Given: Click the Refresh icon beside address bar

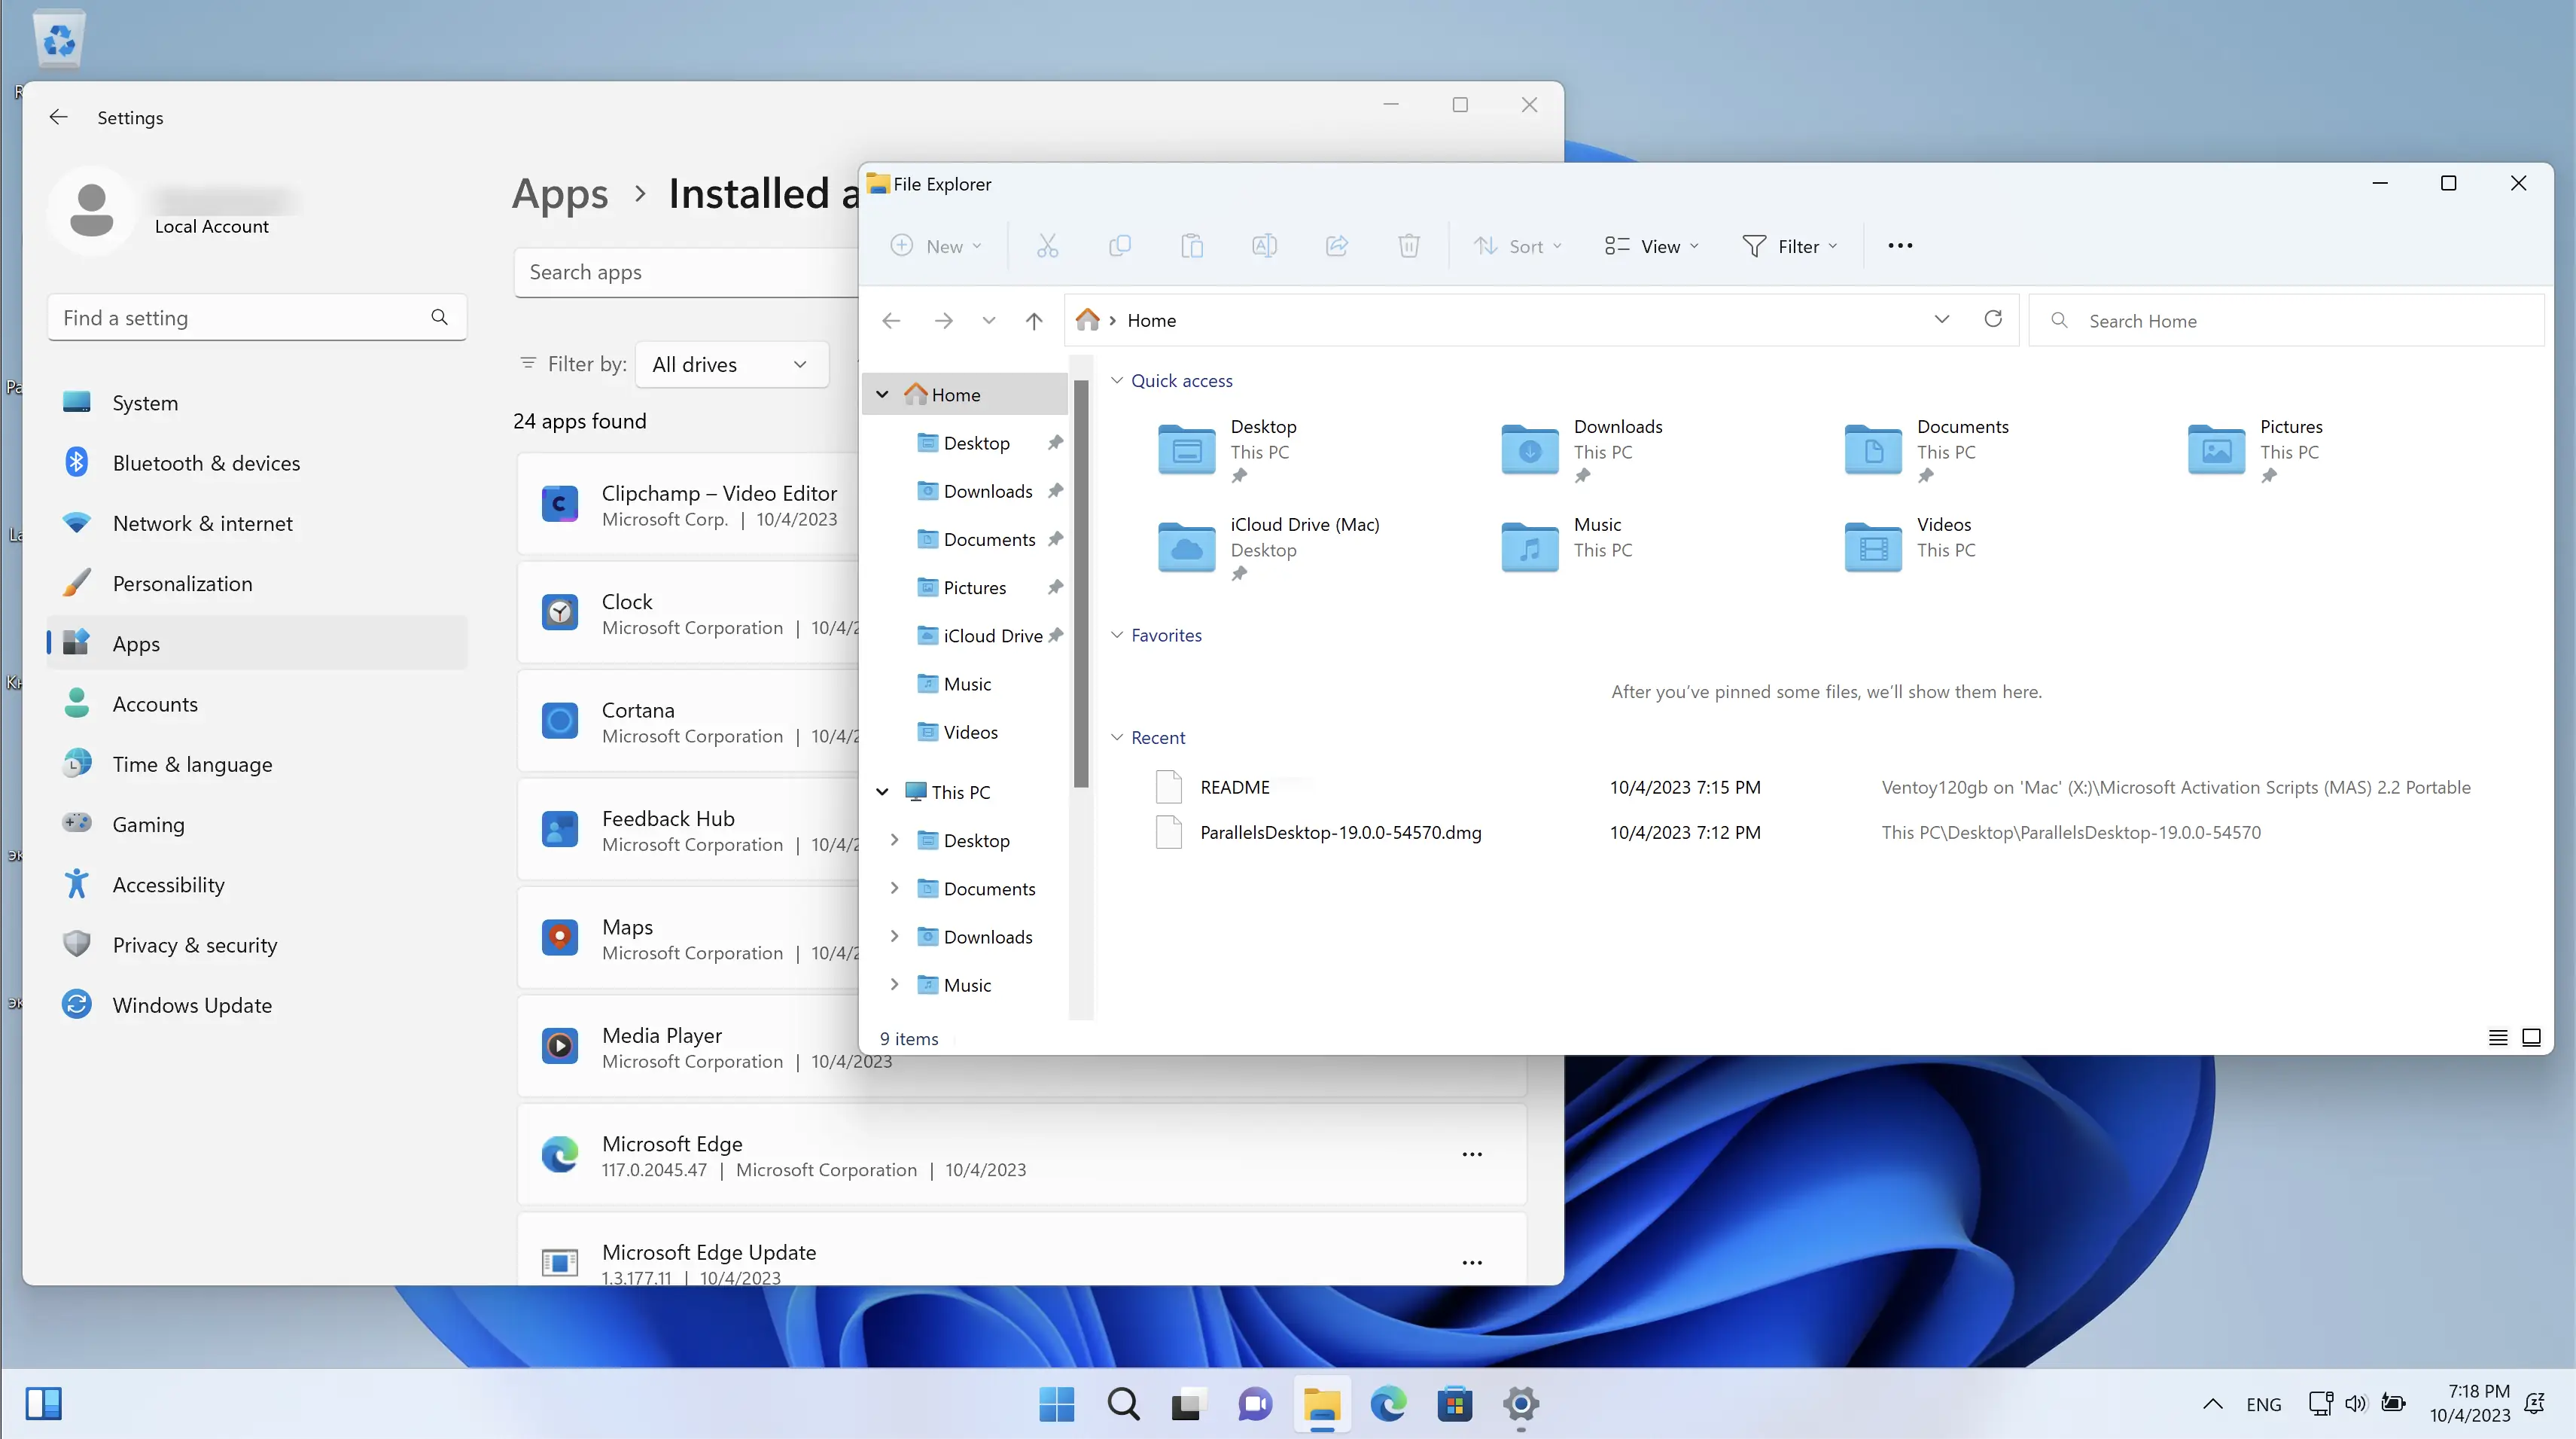Looking at the screenshot, I should click(x=1993, y=319).
